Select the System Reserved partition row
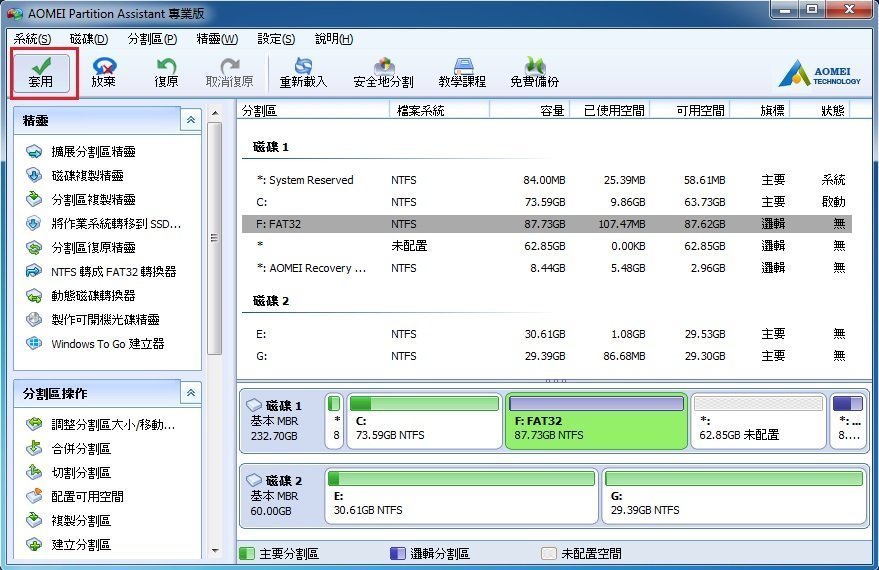Viewport: 879px width, 570px height. 547,180
